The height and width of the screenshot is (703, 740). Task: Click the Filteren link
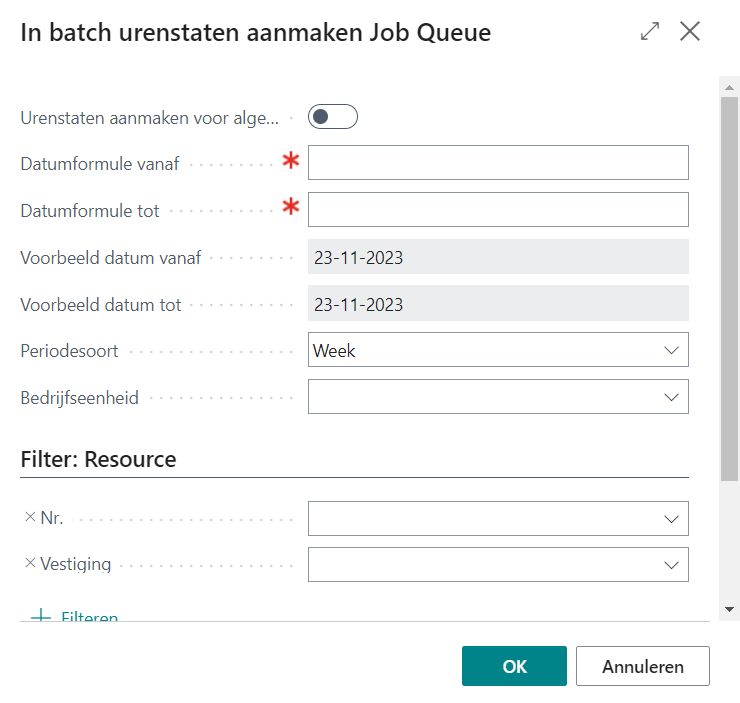tap(89, 617)
